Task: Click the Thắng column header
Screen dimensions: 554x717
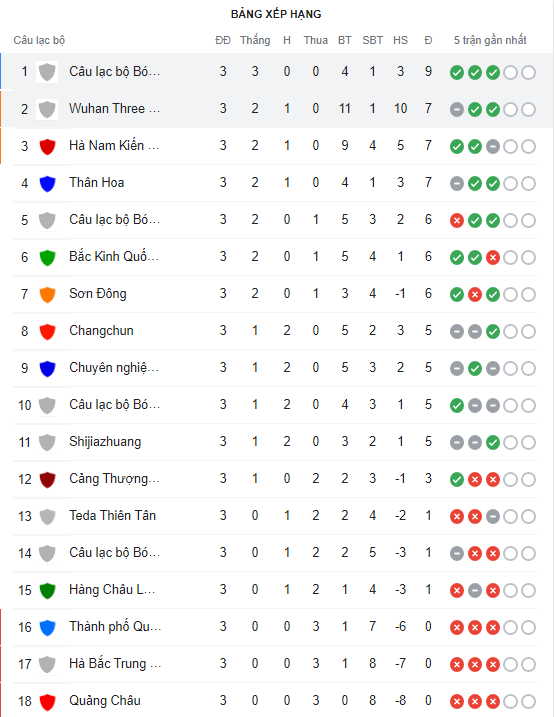Action: pos(255,40)
